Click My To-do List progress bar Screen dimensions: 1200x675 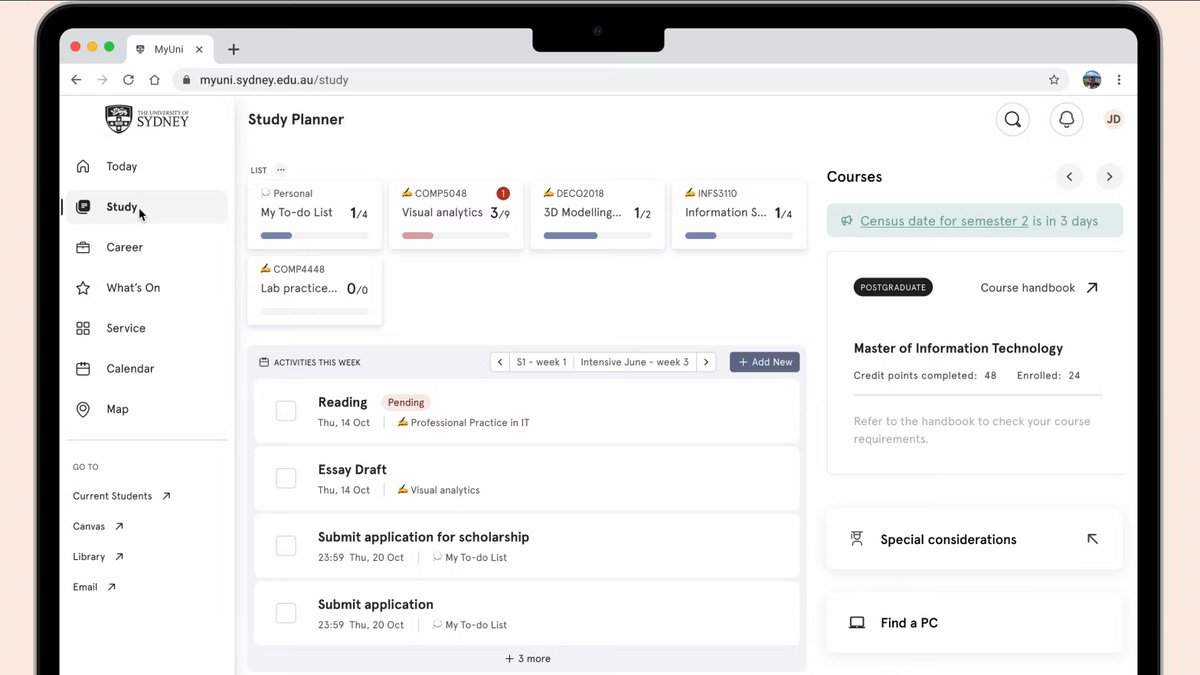pyautogui.click(x=314, y=236)
